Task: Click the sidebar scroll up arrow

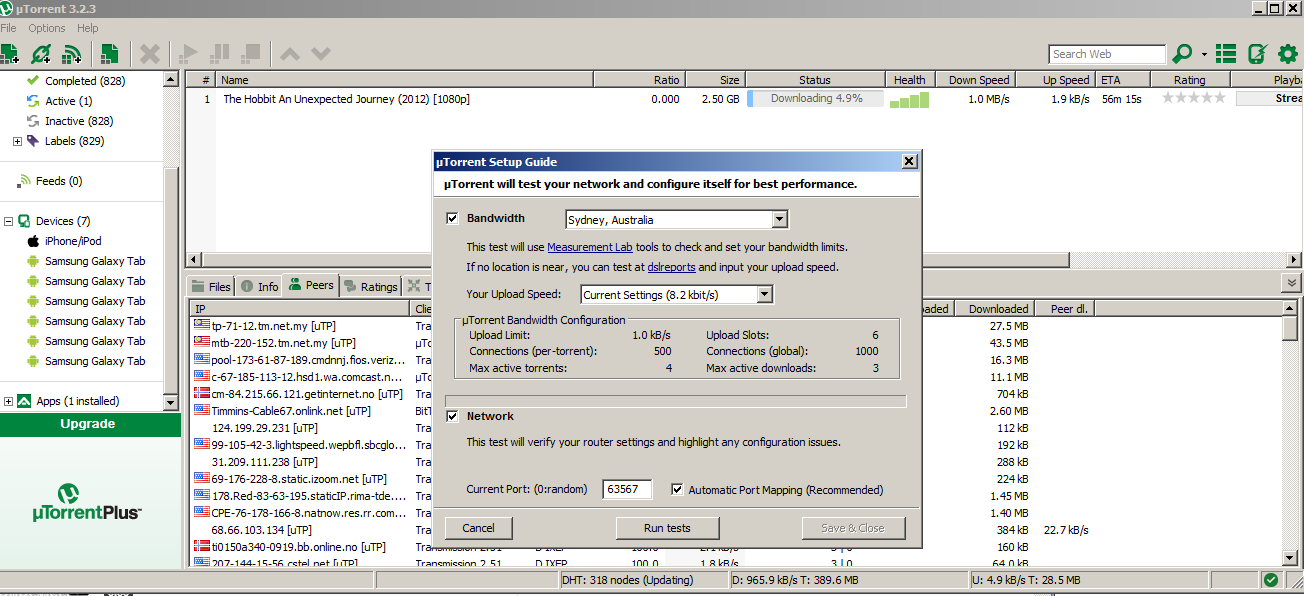Action: point(170,79)
